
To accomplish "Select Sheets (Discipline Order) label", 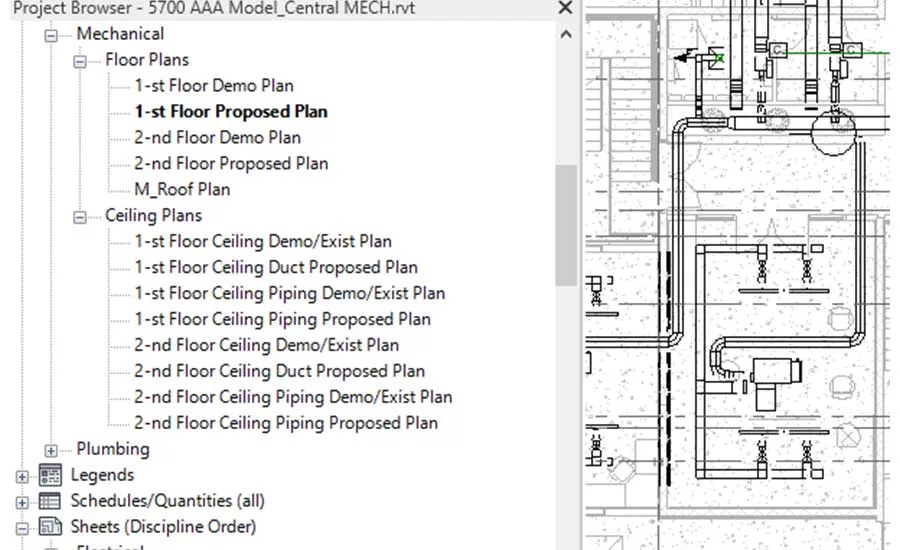I will tap(163, 526).
